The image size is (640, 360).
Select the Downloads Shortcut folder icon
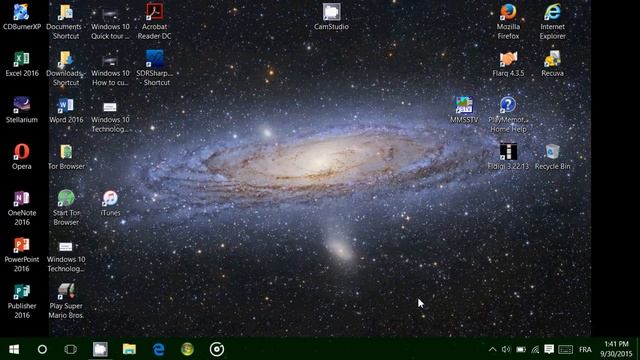coord(66,68)
